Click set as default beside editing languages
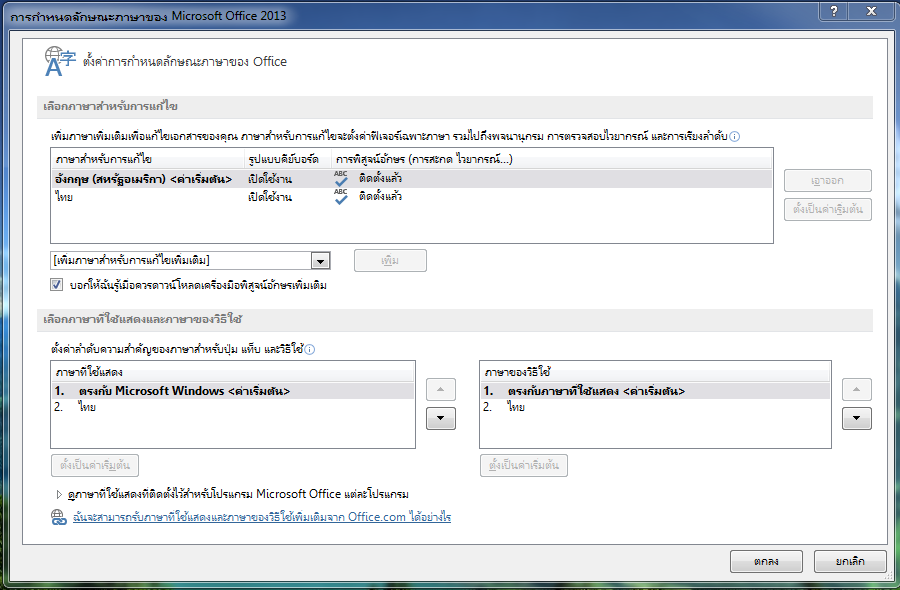 click(x=828, y=209)
